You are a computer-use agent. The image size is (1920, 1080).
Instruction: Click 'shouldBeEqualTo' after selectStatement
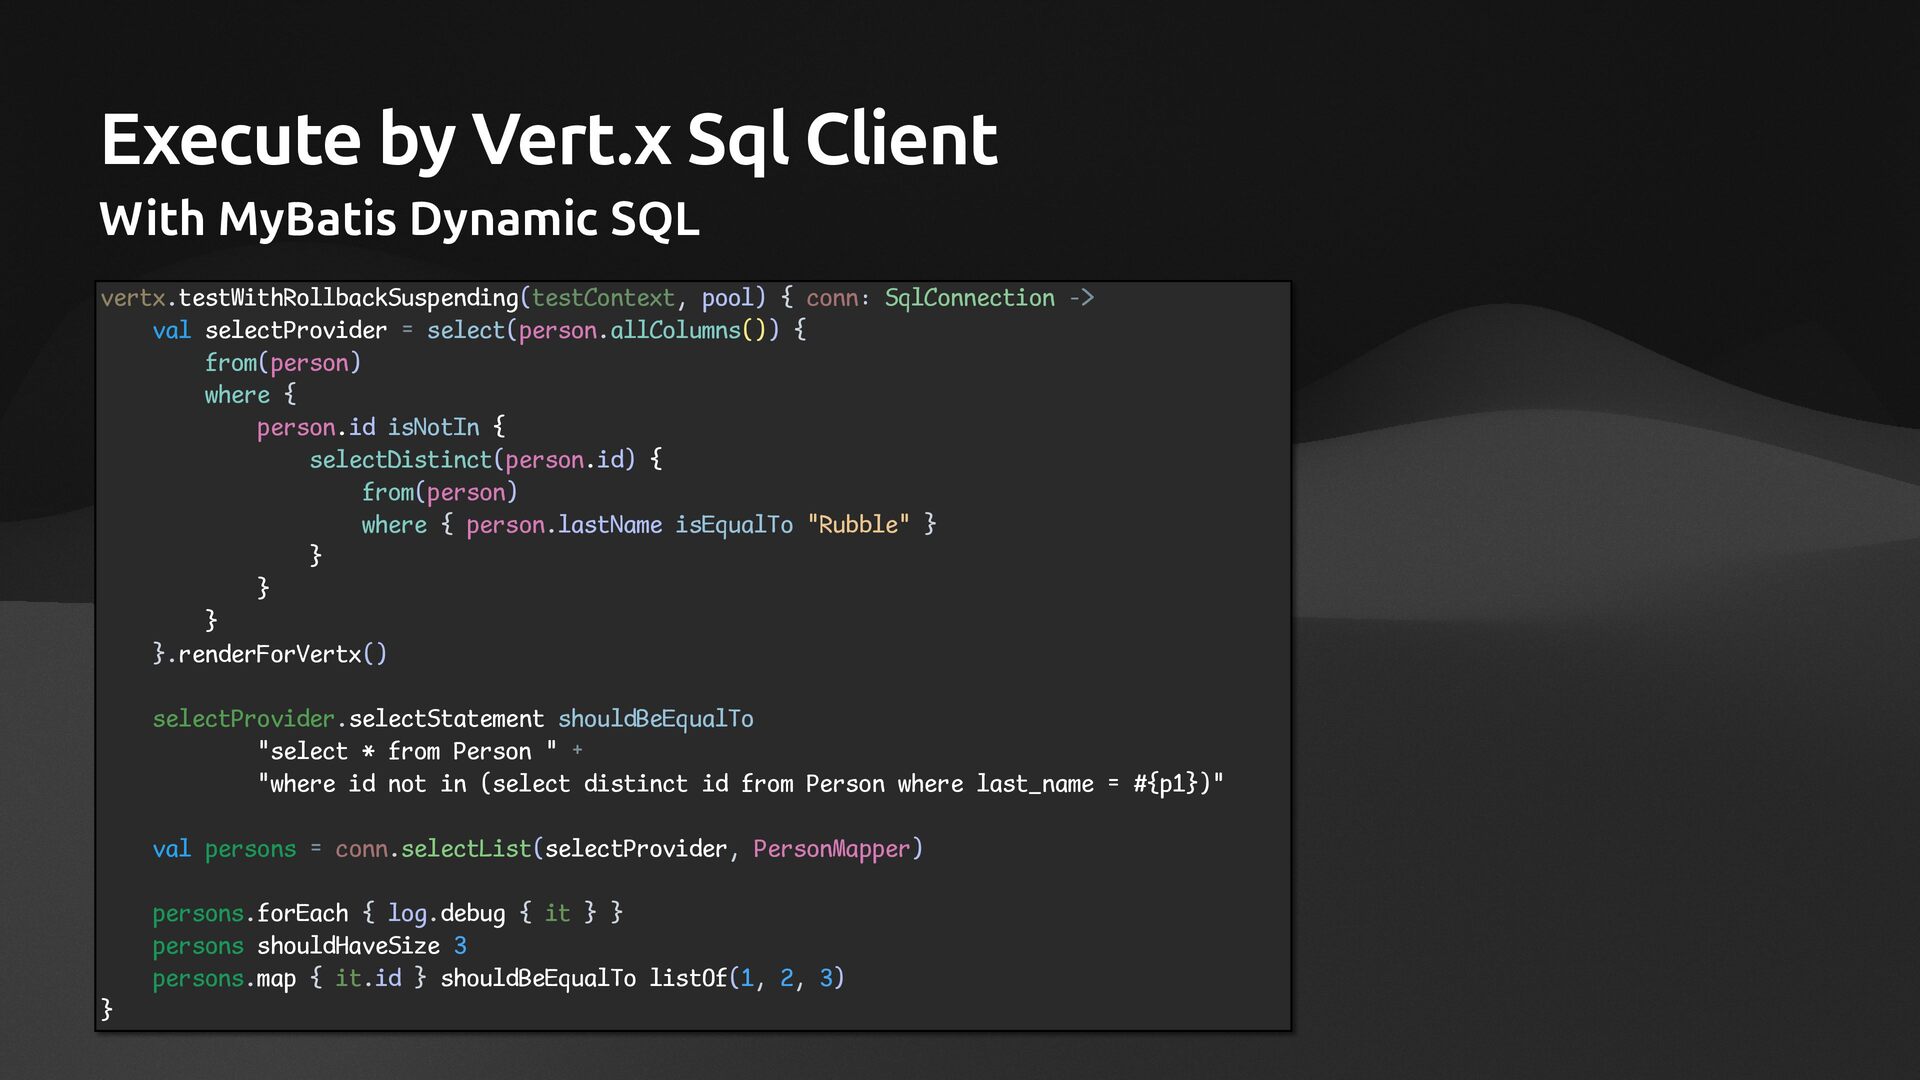655,719
